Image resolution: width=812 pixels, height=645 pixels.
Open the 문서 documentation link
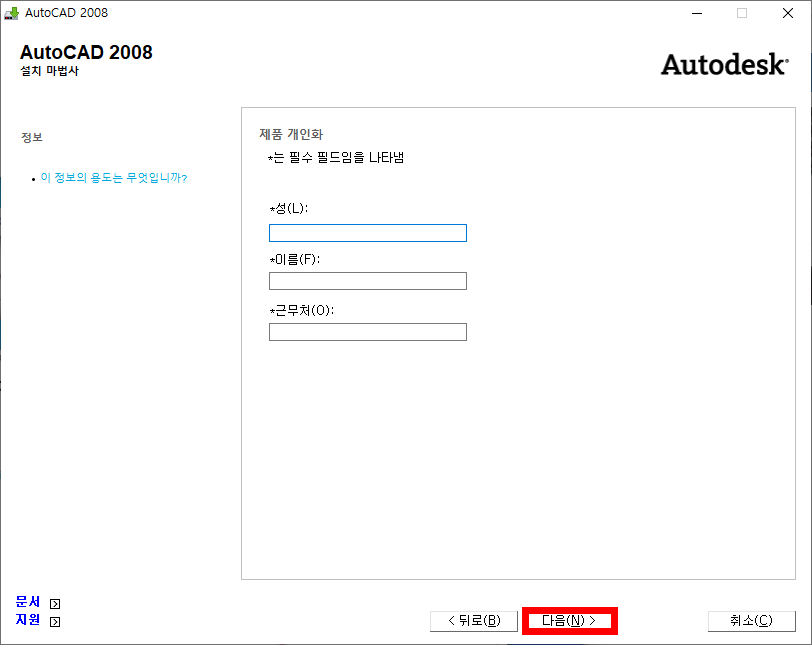coord(27,602)
